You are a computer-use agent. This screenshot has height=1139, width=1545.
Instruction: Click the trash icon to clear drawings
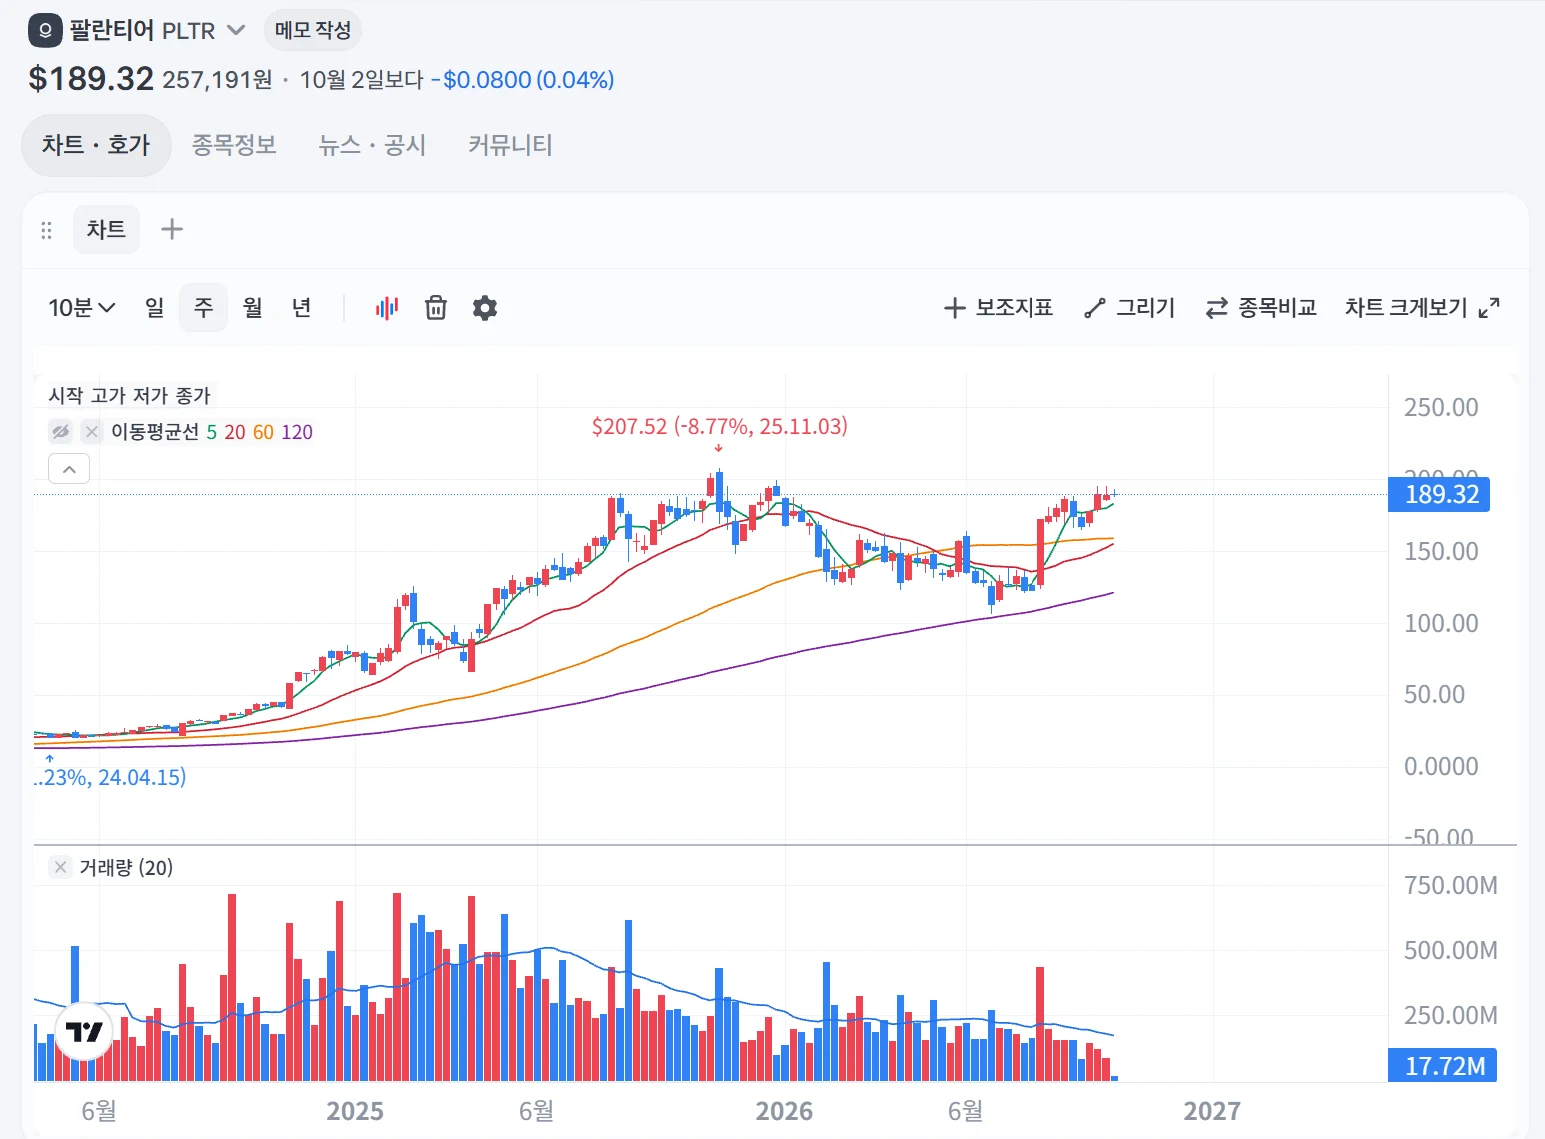point(436,308)
